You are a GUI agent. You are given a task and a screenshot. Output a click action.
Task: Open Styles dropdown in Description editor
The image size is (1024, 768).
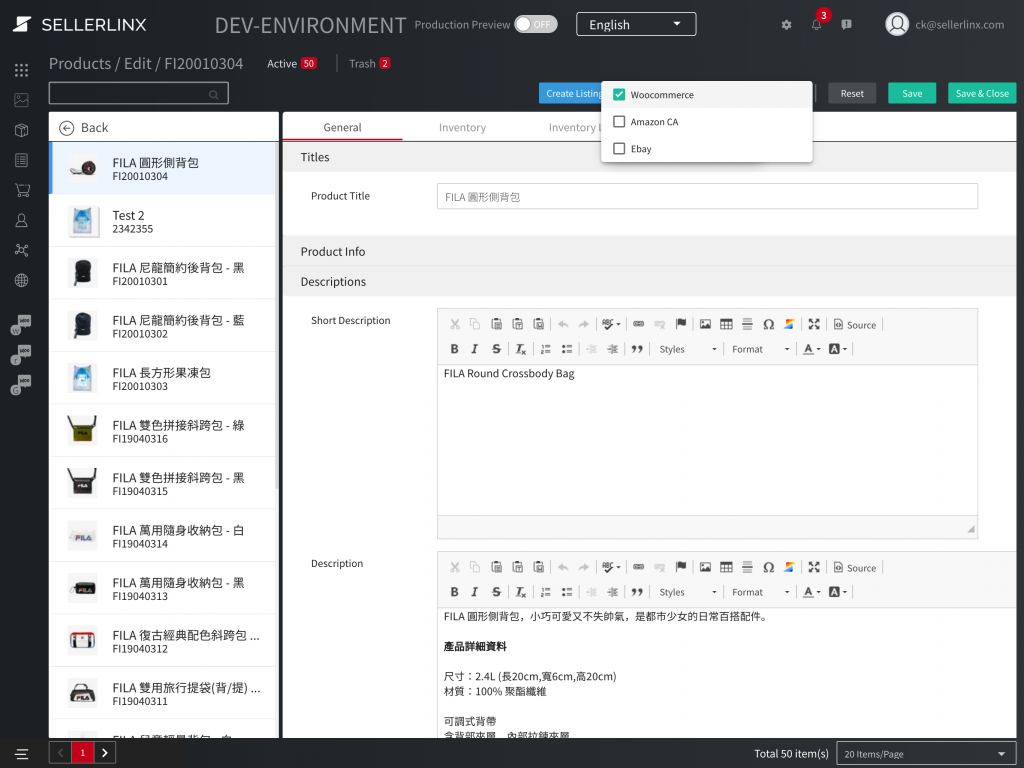[687, 592]
